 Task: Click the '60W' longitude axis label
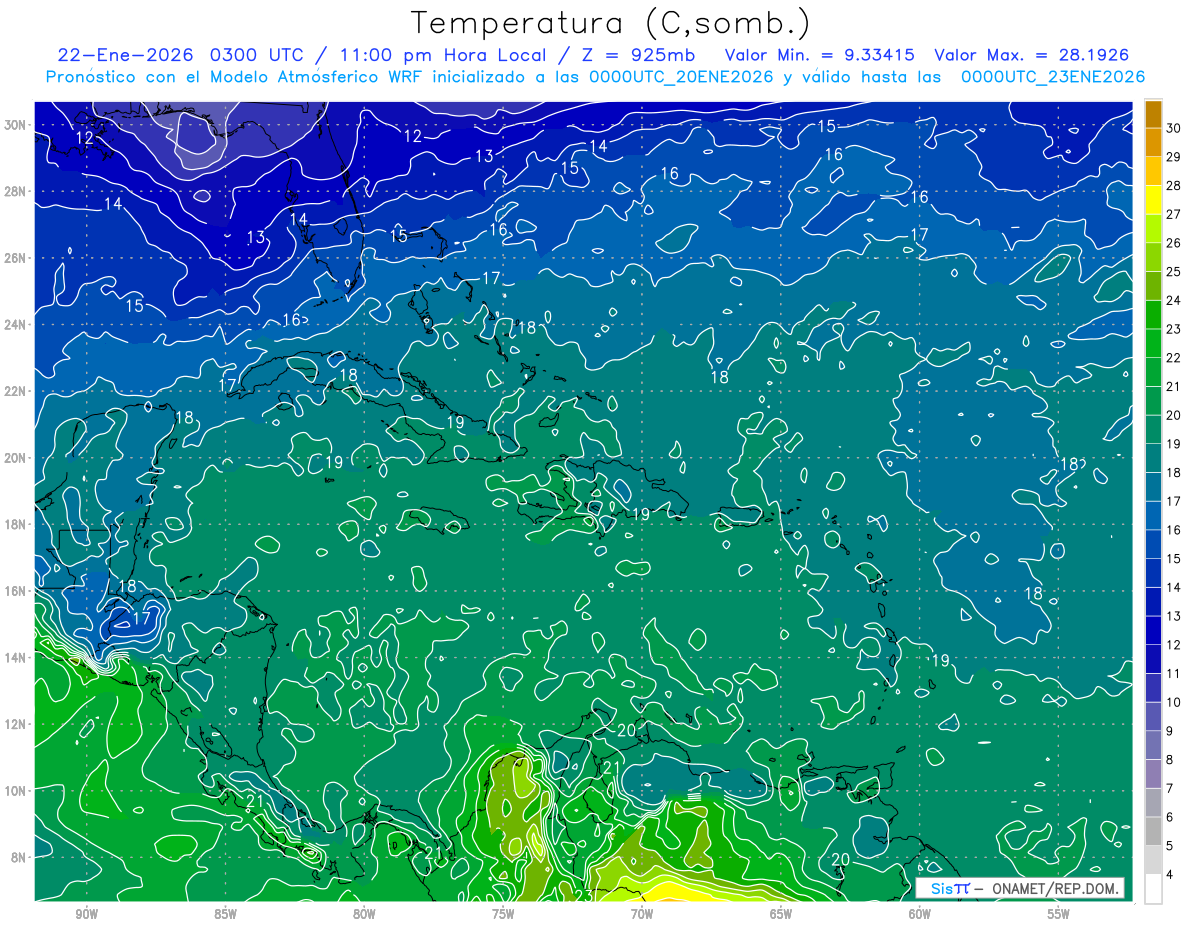(x=920, y=914)
